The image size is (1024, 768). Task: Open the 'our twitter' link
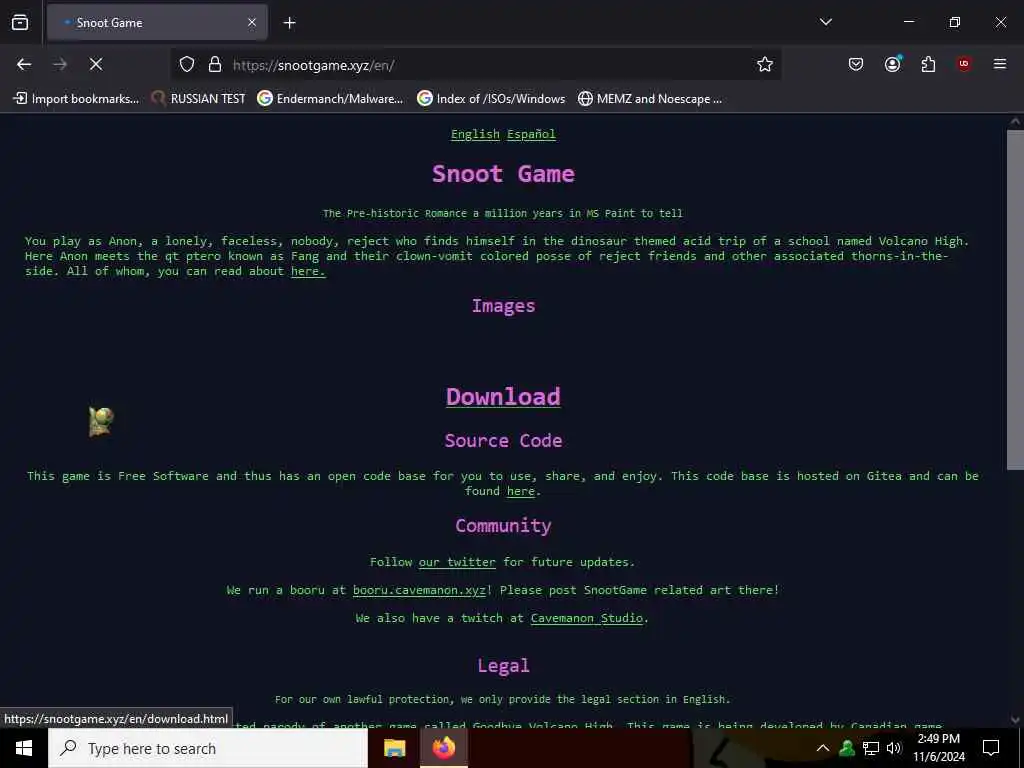tap(457, 562)
